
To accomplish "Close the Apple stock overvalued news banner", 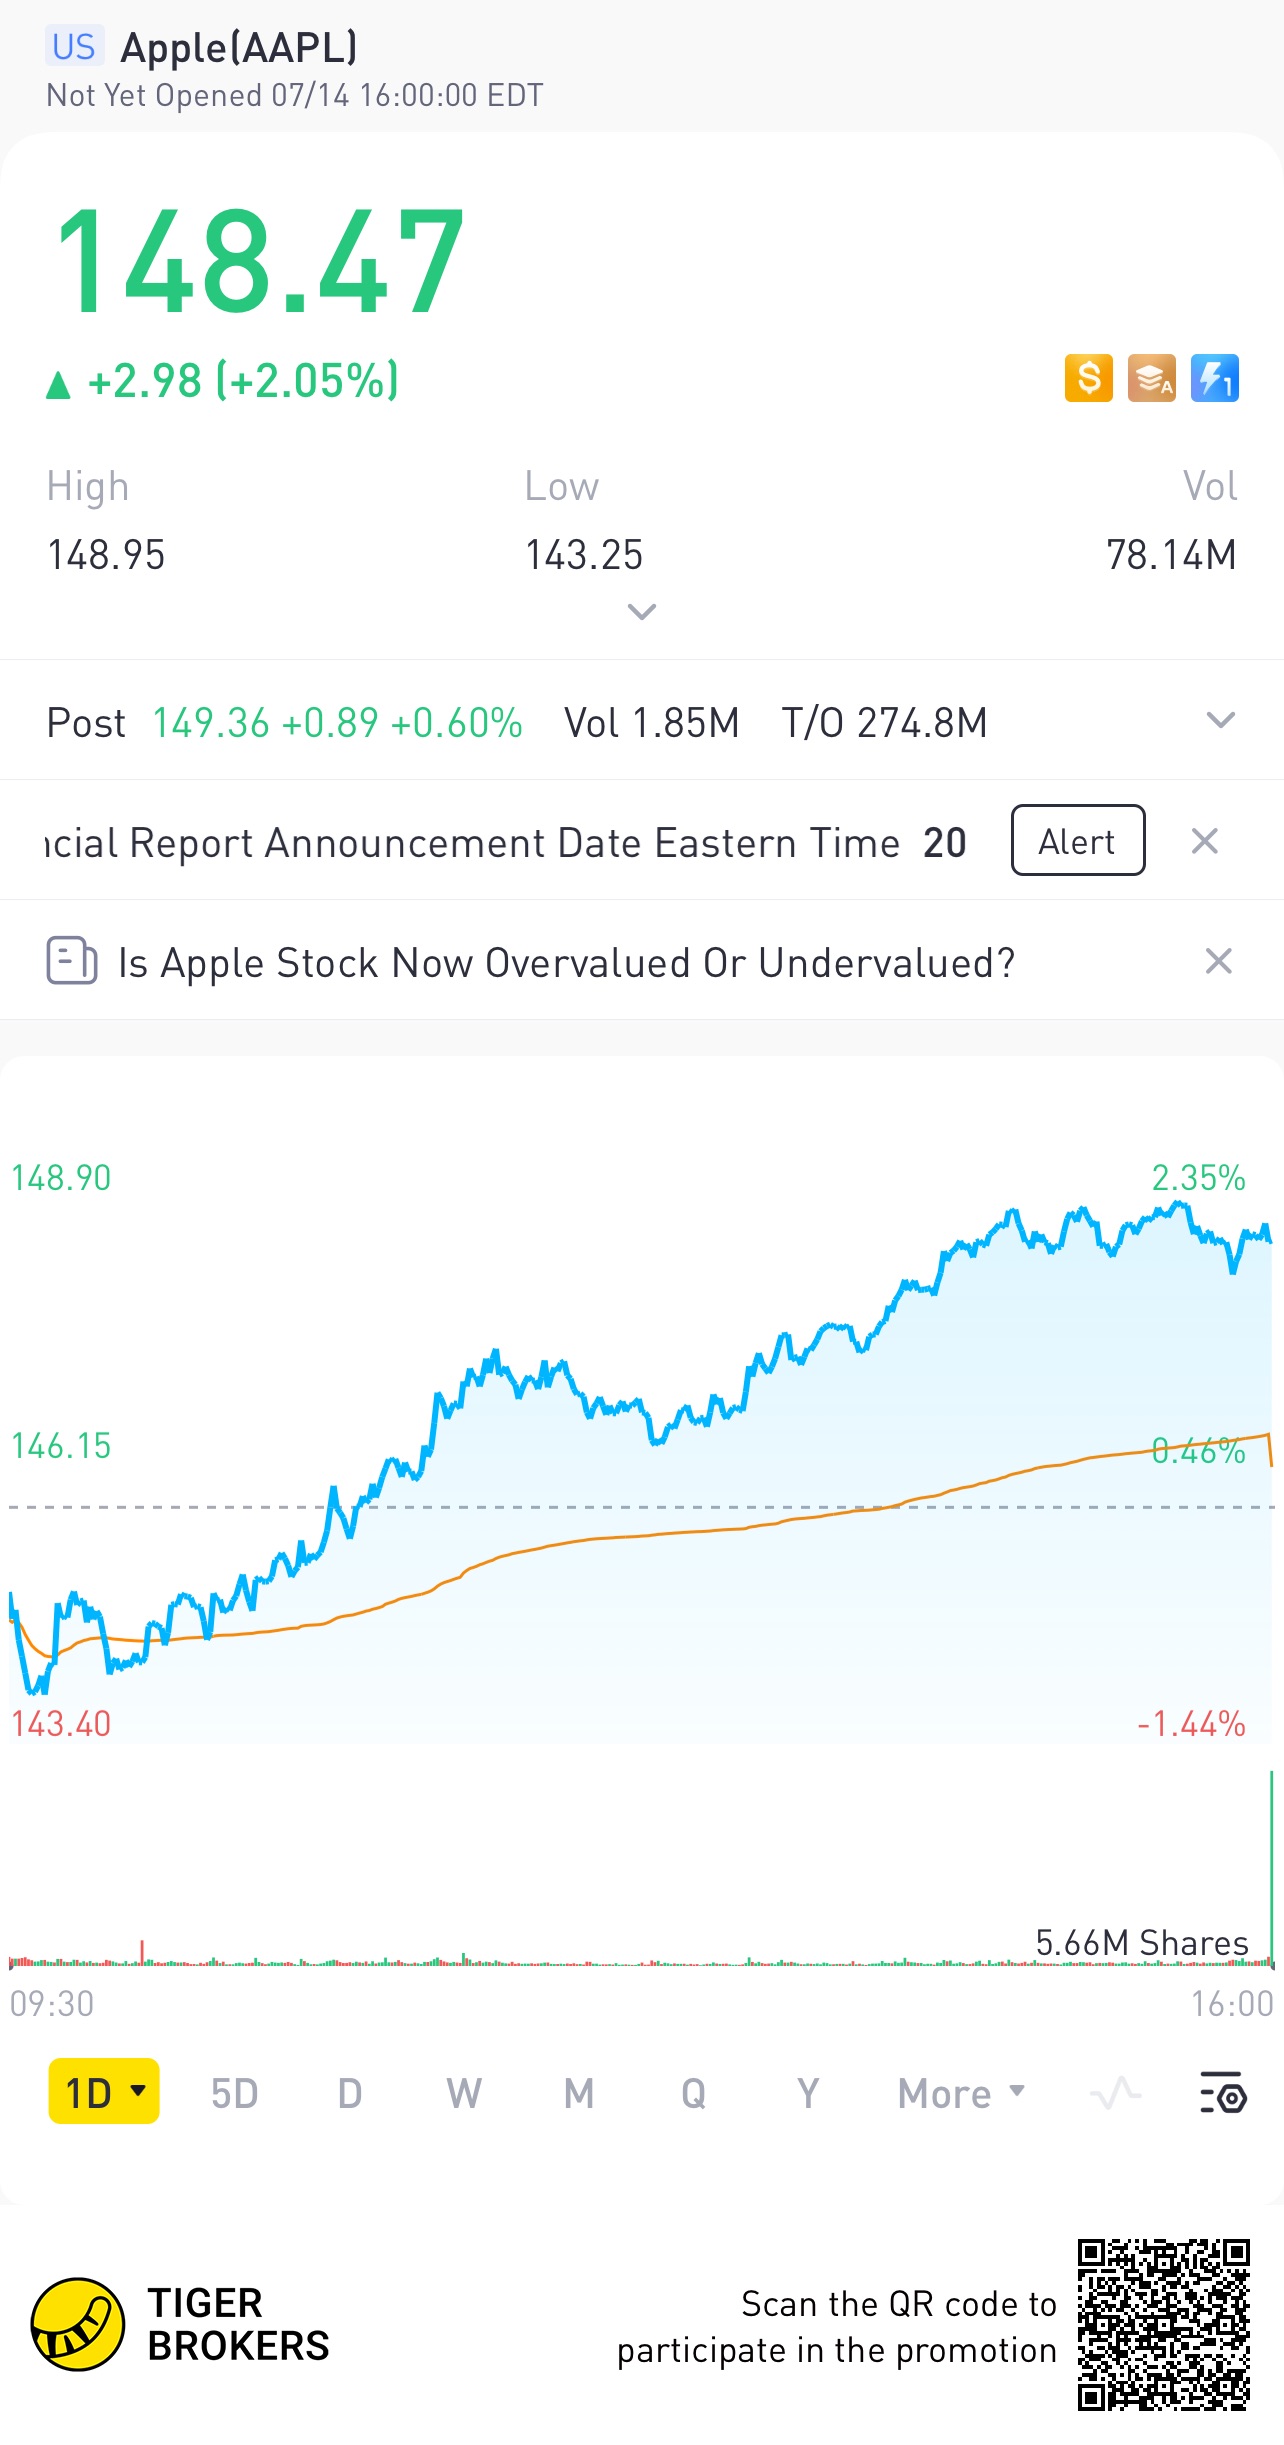I will (1218, 961).
